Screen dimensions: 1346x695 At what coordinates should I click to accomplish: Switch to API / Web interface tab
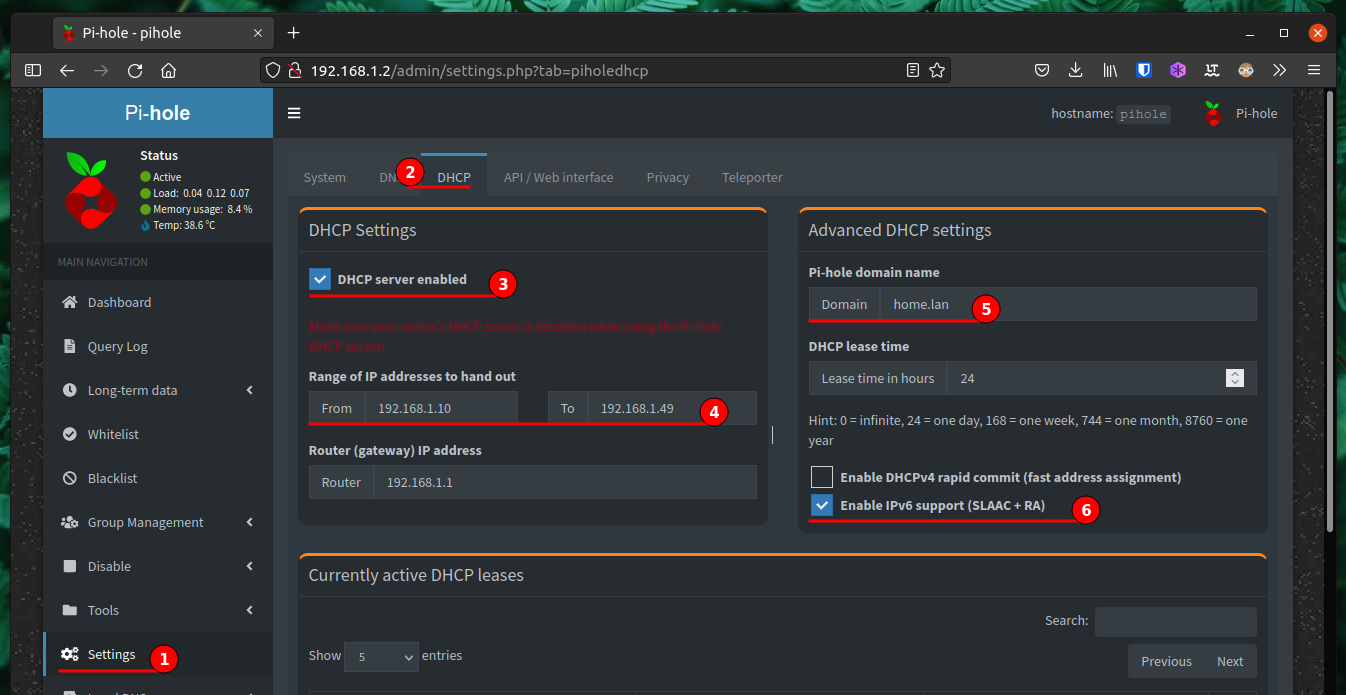[558, 177]
